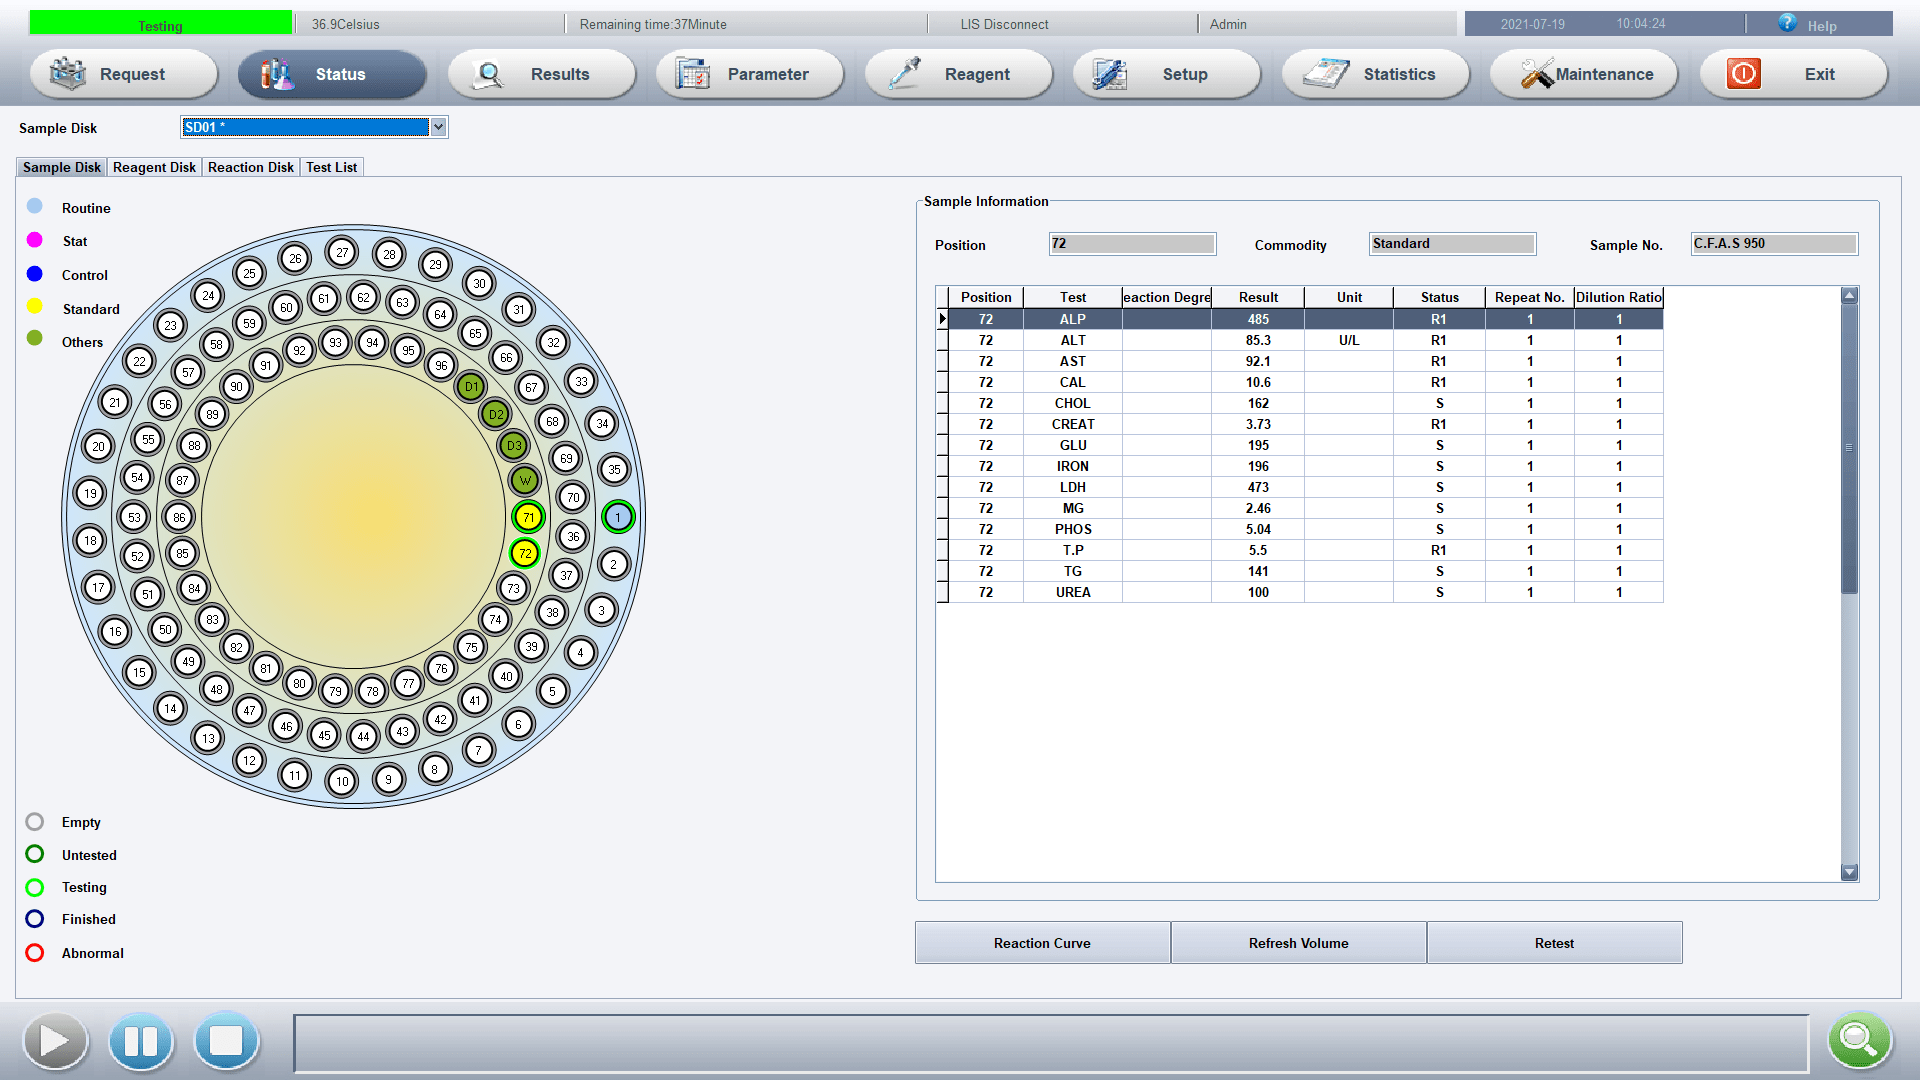The height and width of the screenshot is (1080, 1920).
Task: Click the Retest button
Action: (x=1554, y=943)
